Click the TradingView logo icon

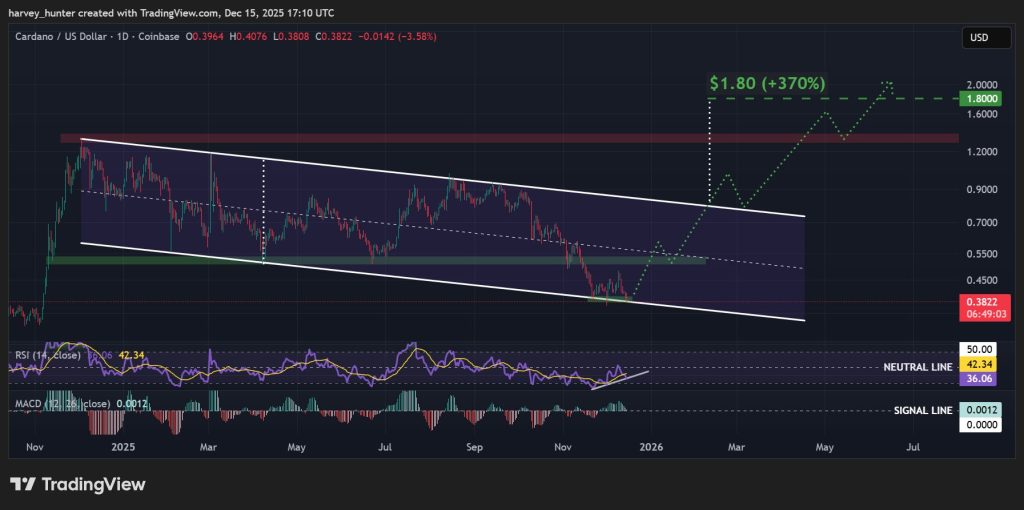24,484
